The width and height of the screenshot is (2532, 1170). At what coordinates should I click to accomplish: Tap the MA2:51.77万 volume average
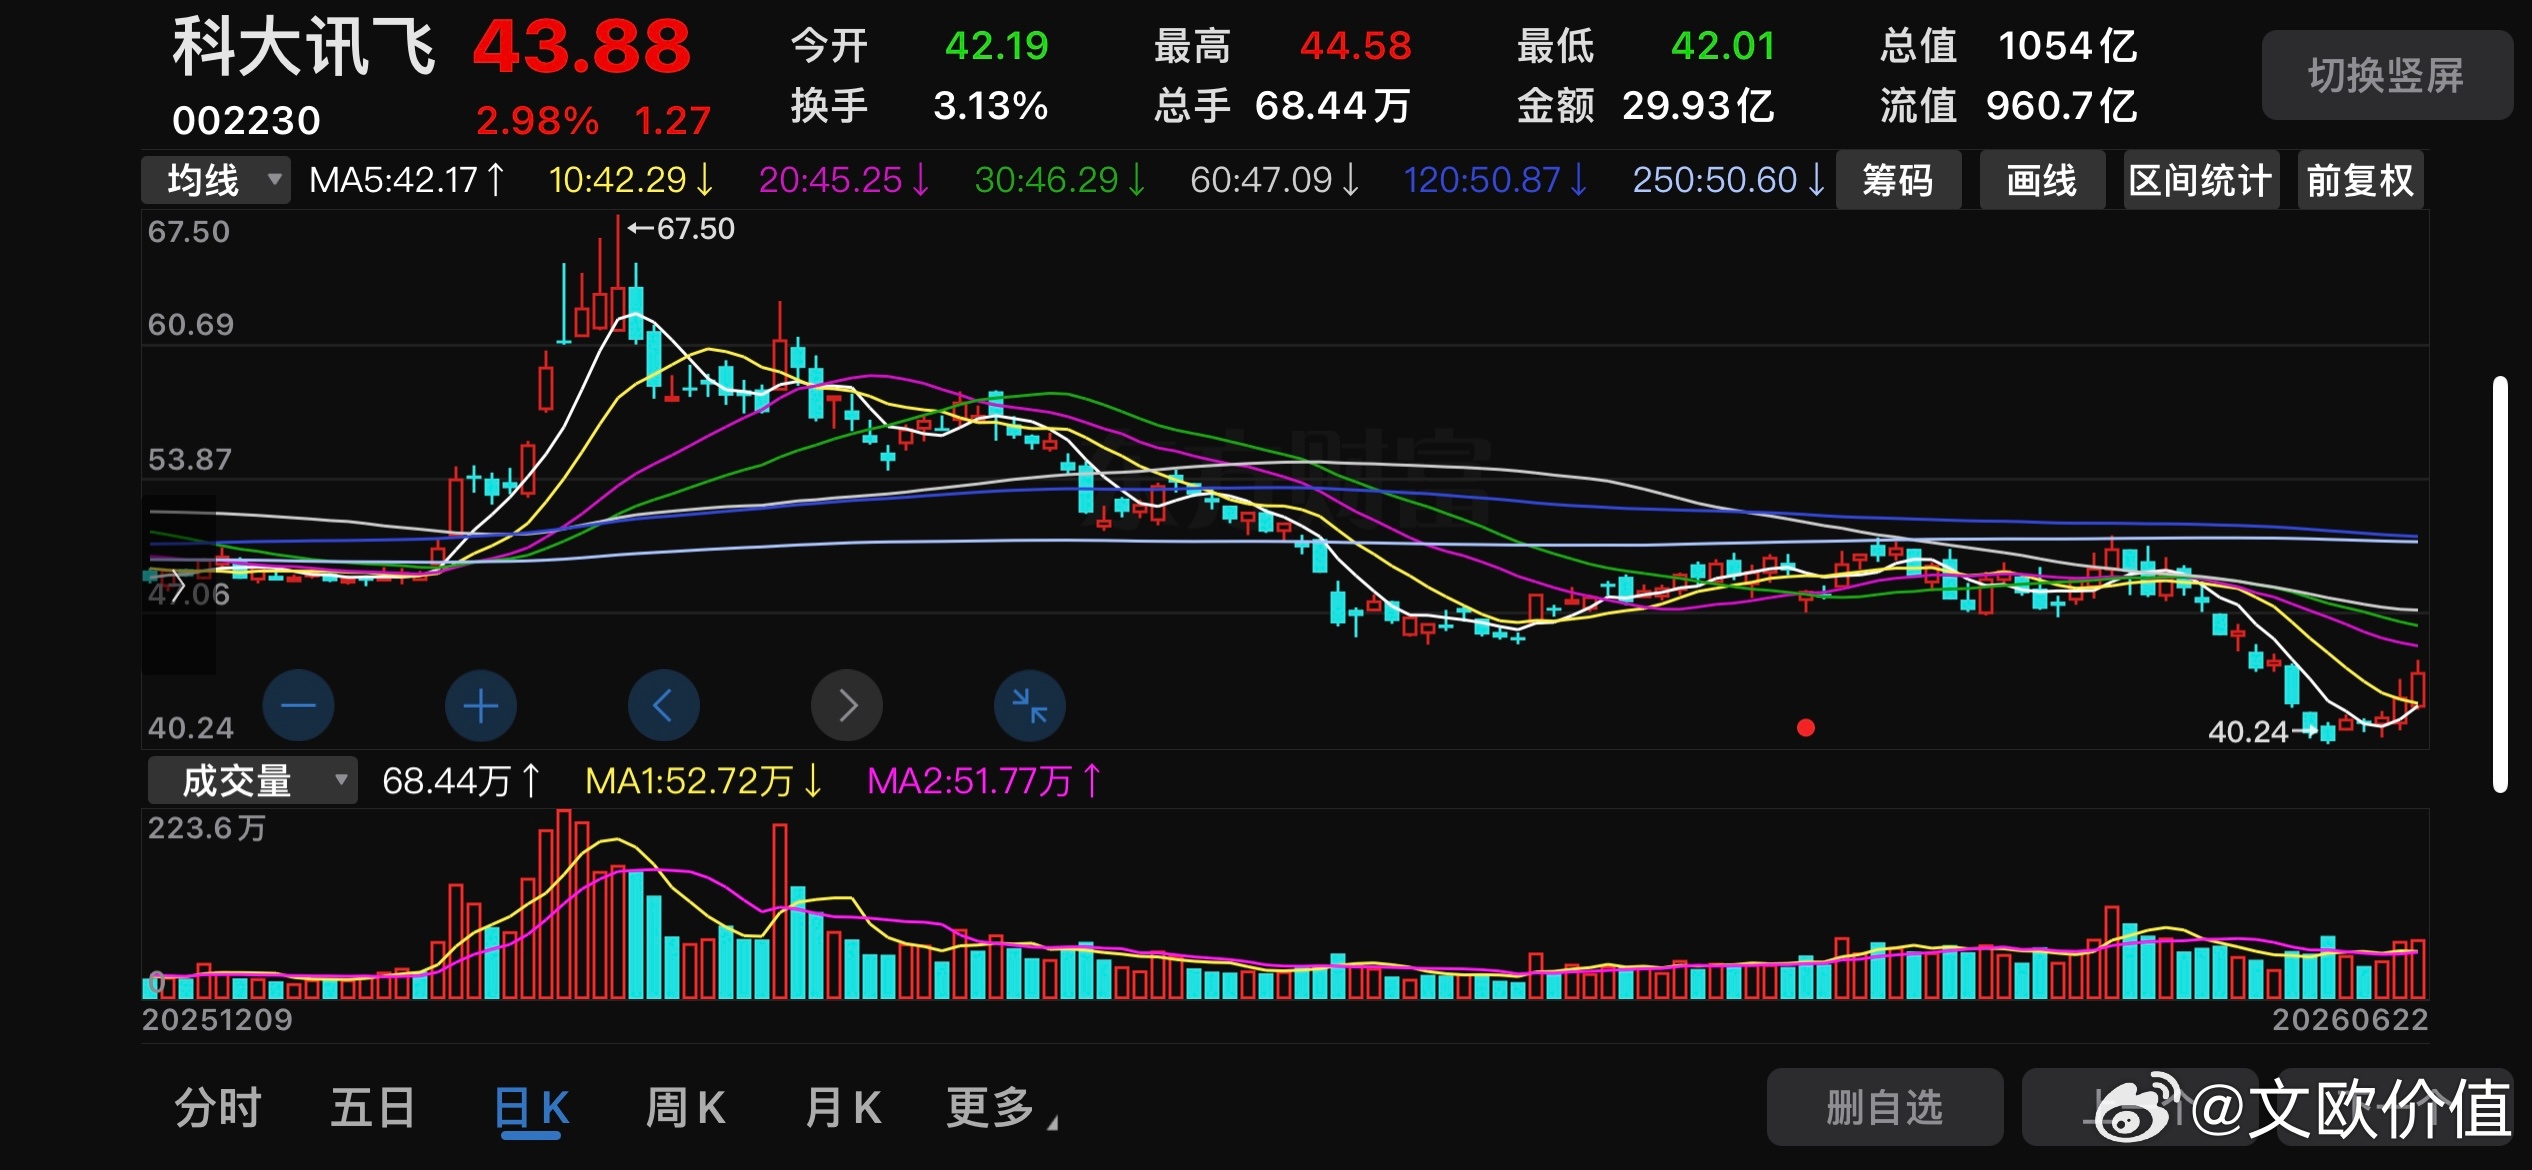click(985, 781)
